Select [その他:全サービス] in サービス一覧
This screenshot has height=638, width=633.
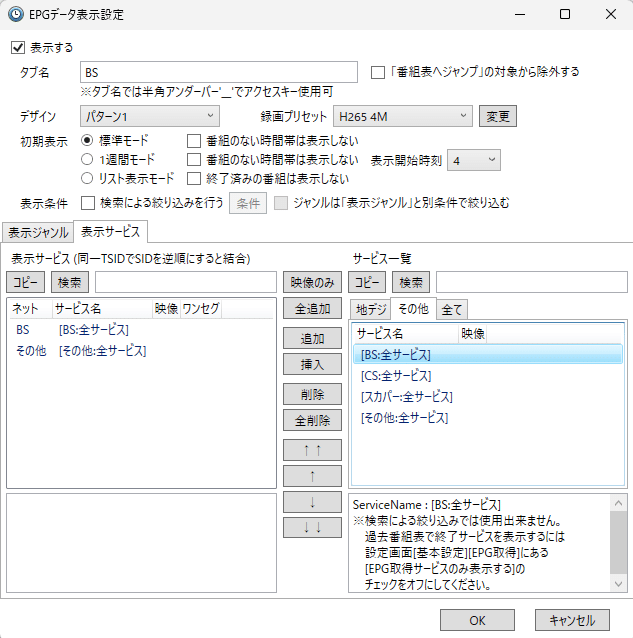[x=488, y=417]
